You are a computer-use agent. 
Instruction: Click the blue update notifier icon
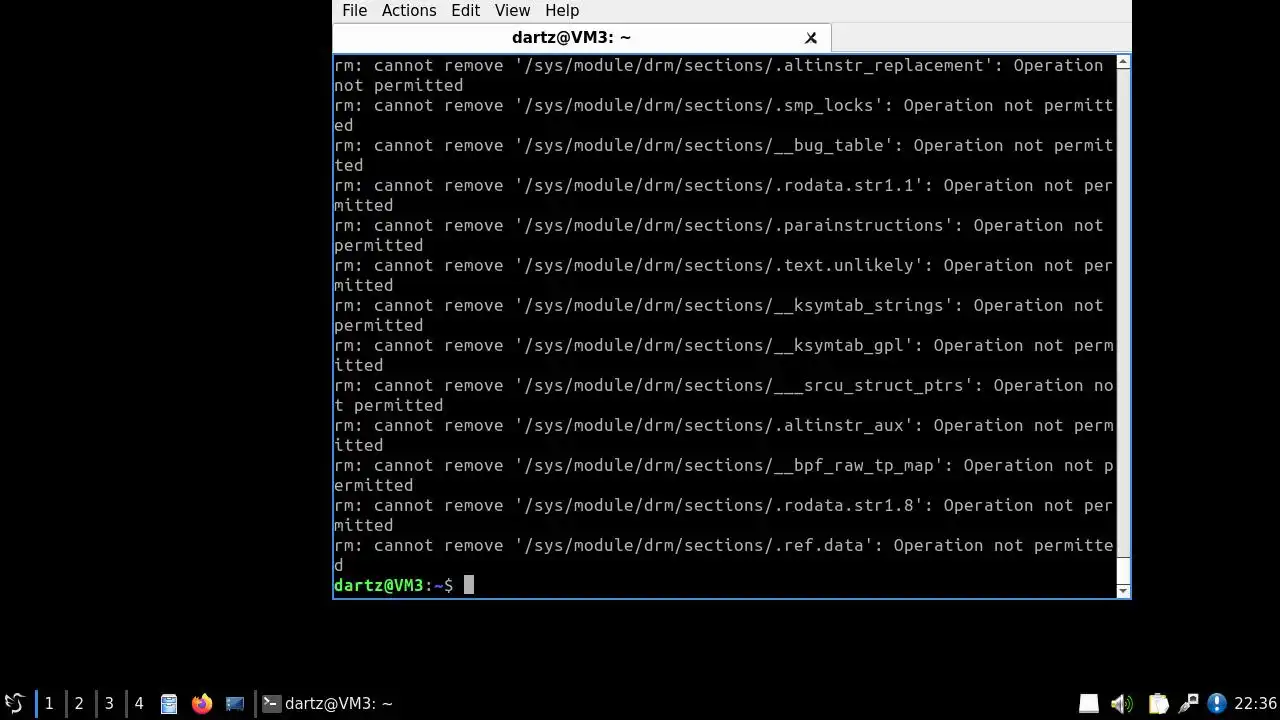click(1217, 703)
